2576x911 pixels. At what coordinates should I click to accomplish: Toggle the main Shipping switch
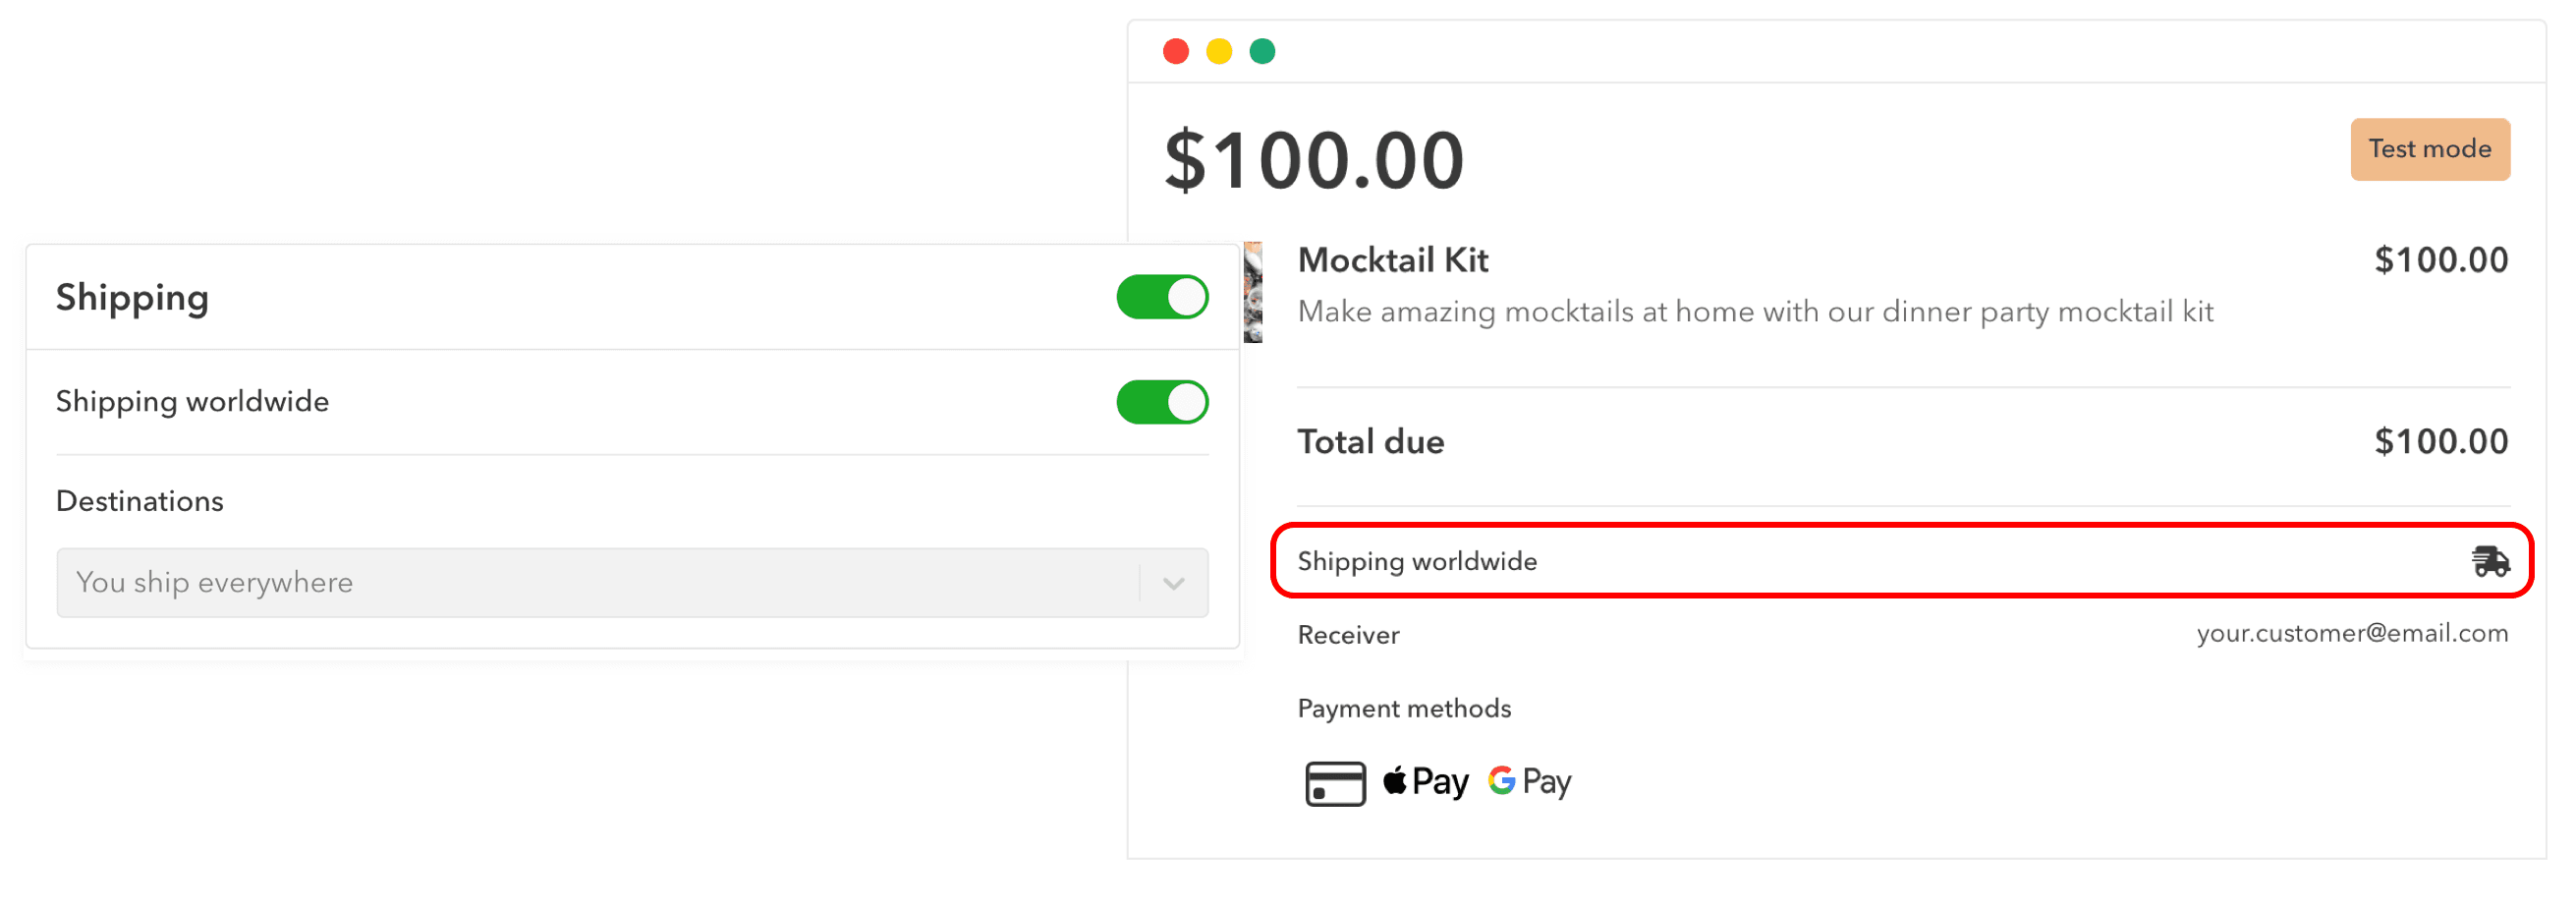(x=1161, y=297)
